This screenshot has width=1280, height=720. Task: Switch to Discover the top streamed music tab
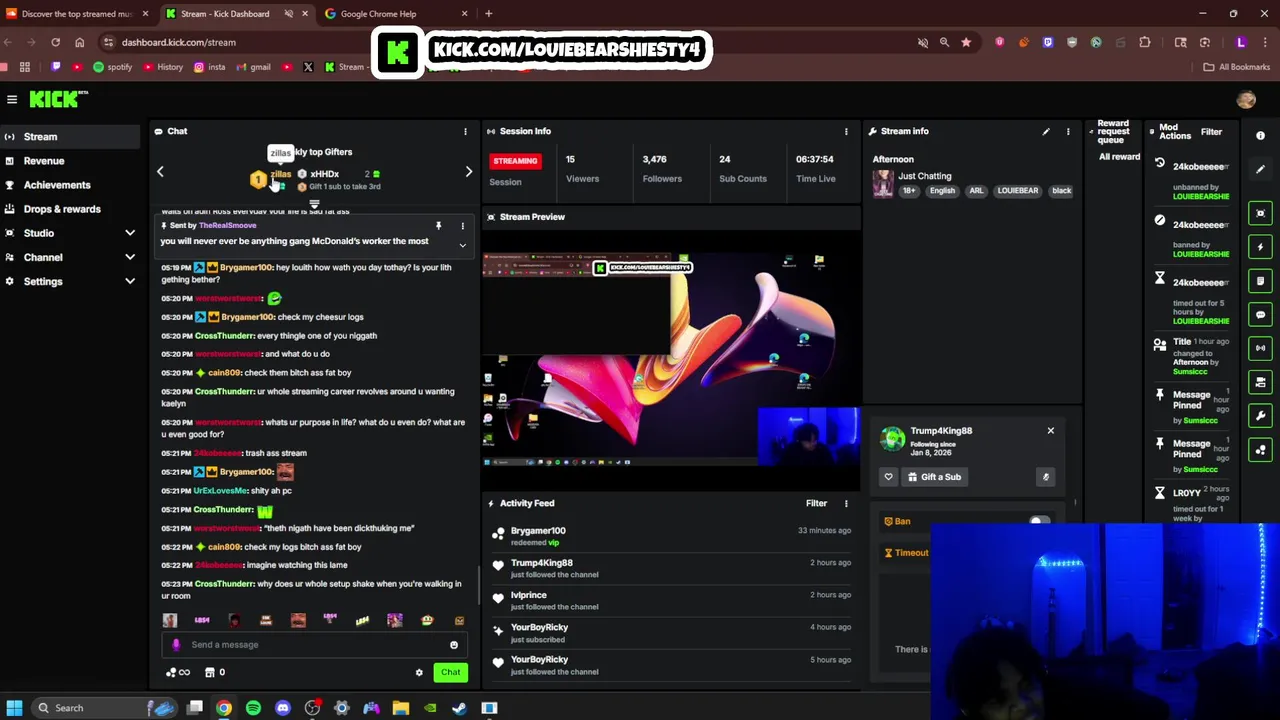click(77, 14)
